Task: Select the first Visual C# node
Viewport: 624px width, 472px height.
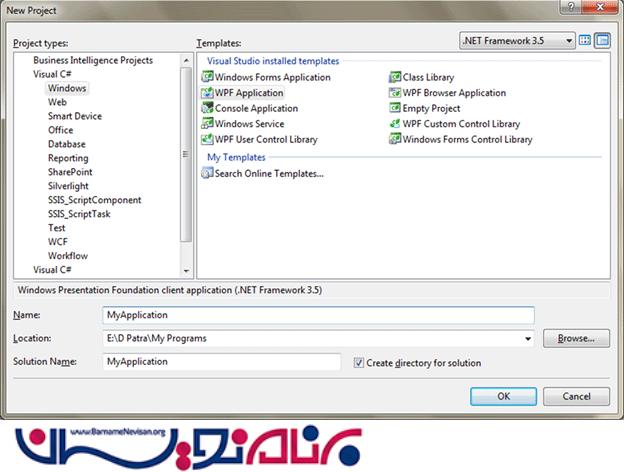Action: (x=52, y=74)
